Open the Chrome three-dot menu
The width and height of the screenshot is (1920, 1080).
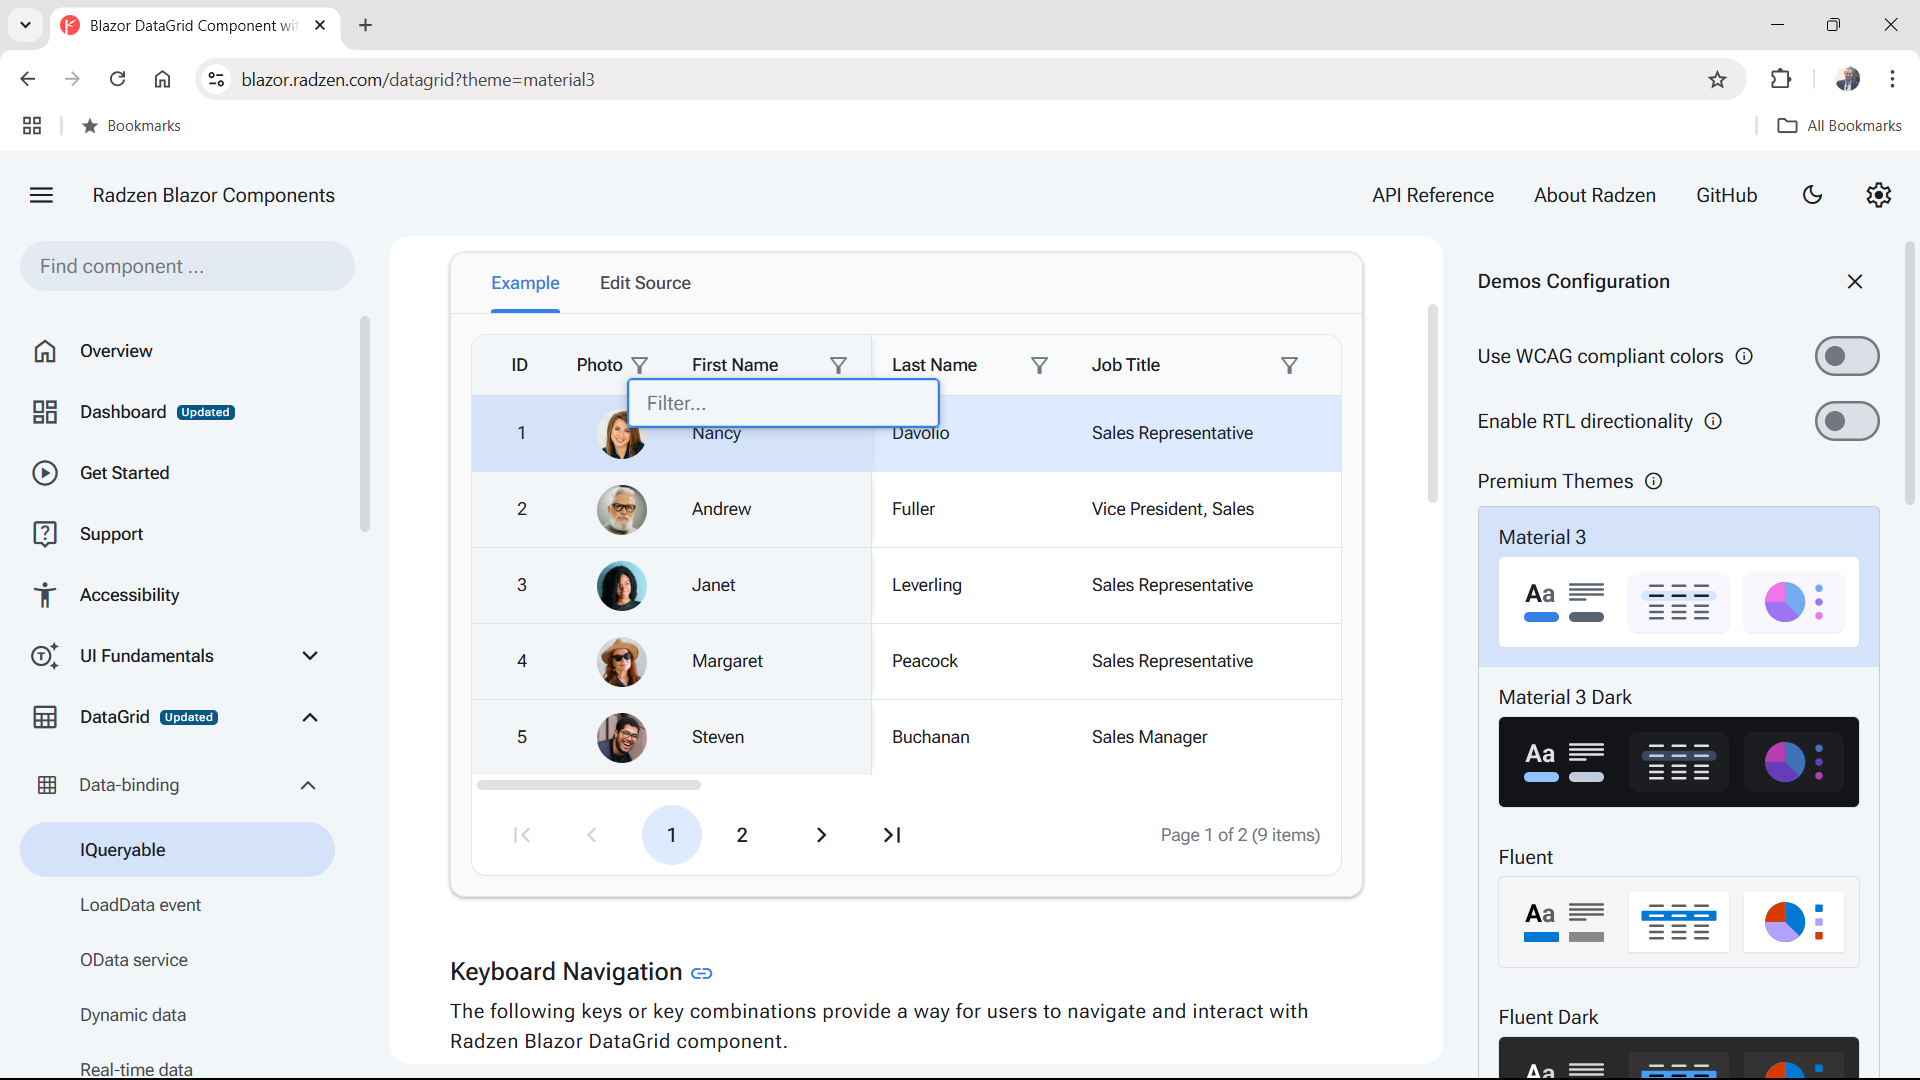[x=1892, y=79]
